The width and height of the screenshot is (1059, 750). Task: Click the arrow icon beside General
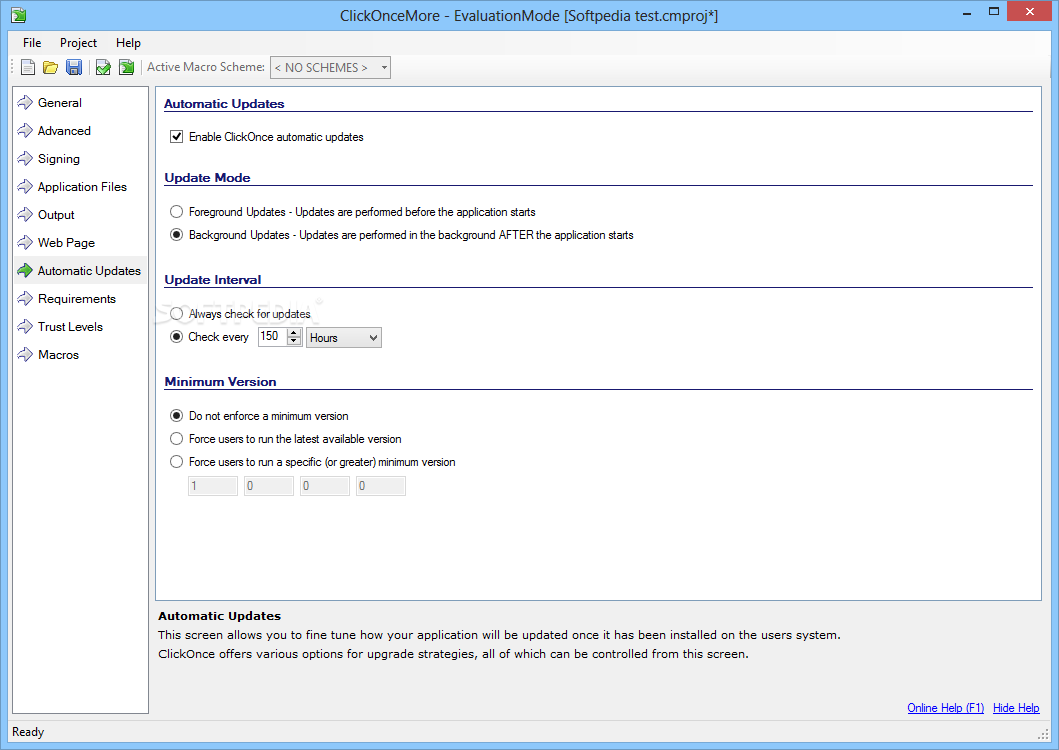pyautogui.click(x=25, y=103)
